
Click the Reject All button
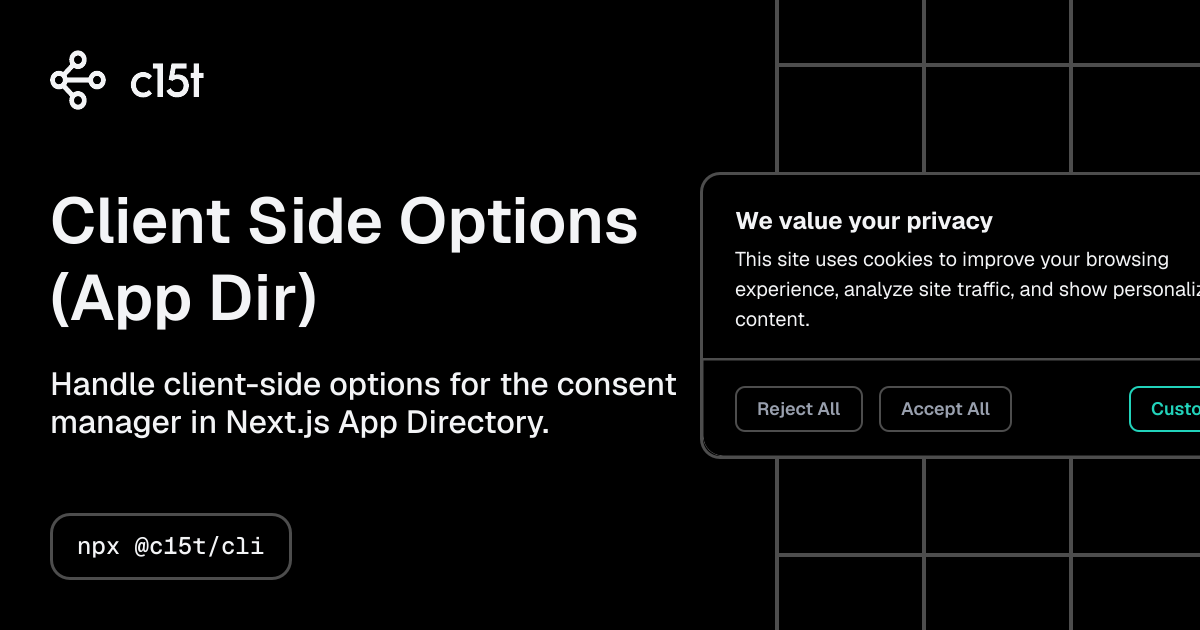798,409
